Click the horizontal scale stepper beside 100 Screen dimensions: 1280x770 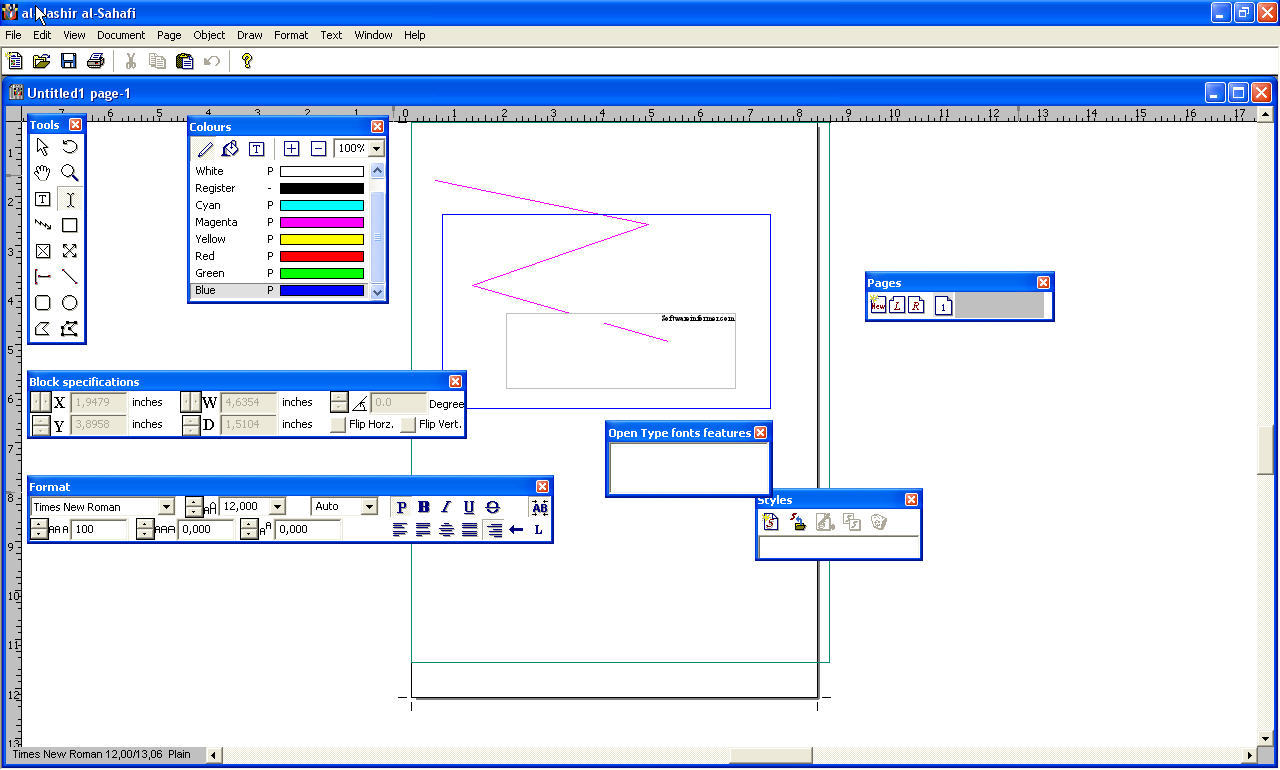pos(39,530)
